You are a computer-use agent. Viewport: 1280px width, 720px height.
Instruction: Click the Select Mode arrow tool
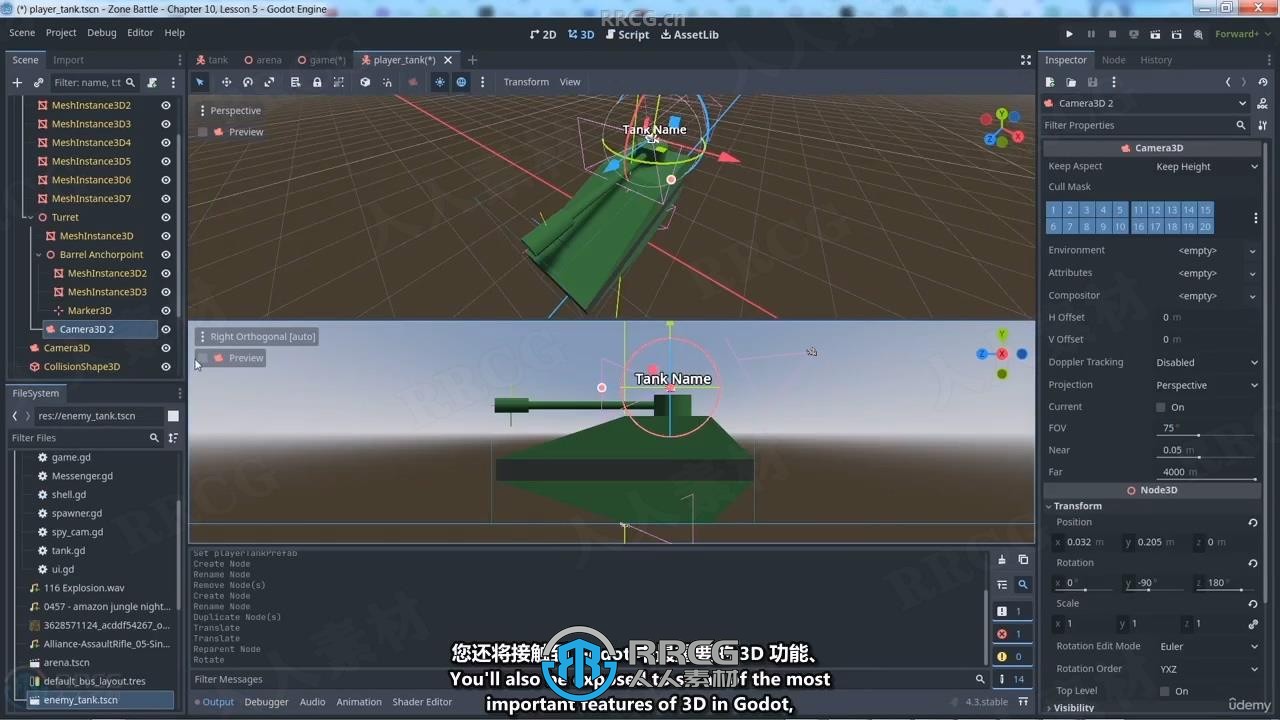(x=200, y=82)
